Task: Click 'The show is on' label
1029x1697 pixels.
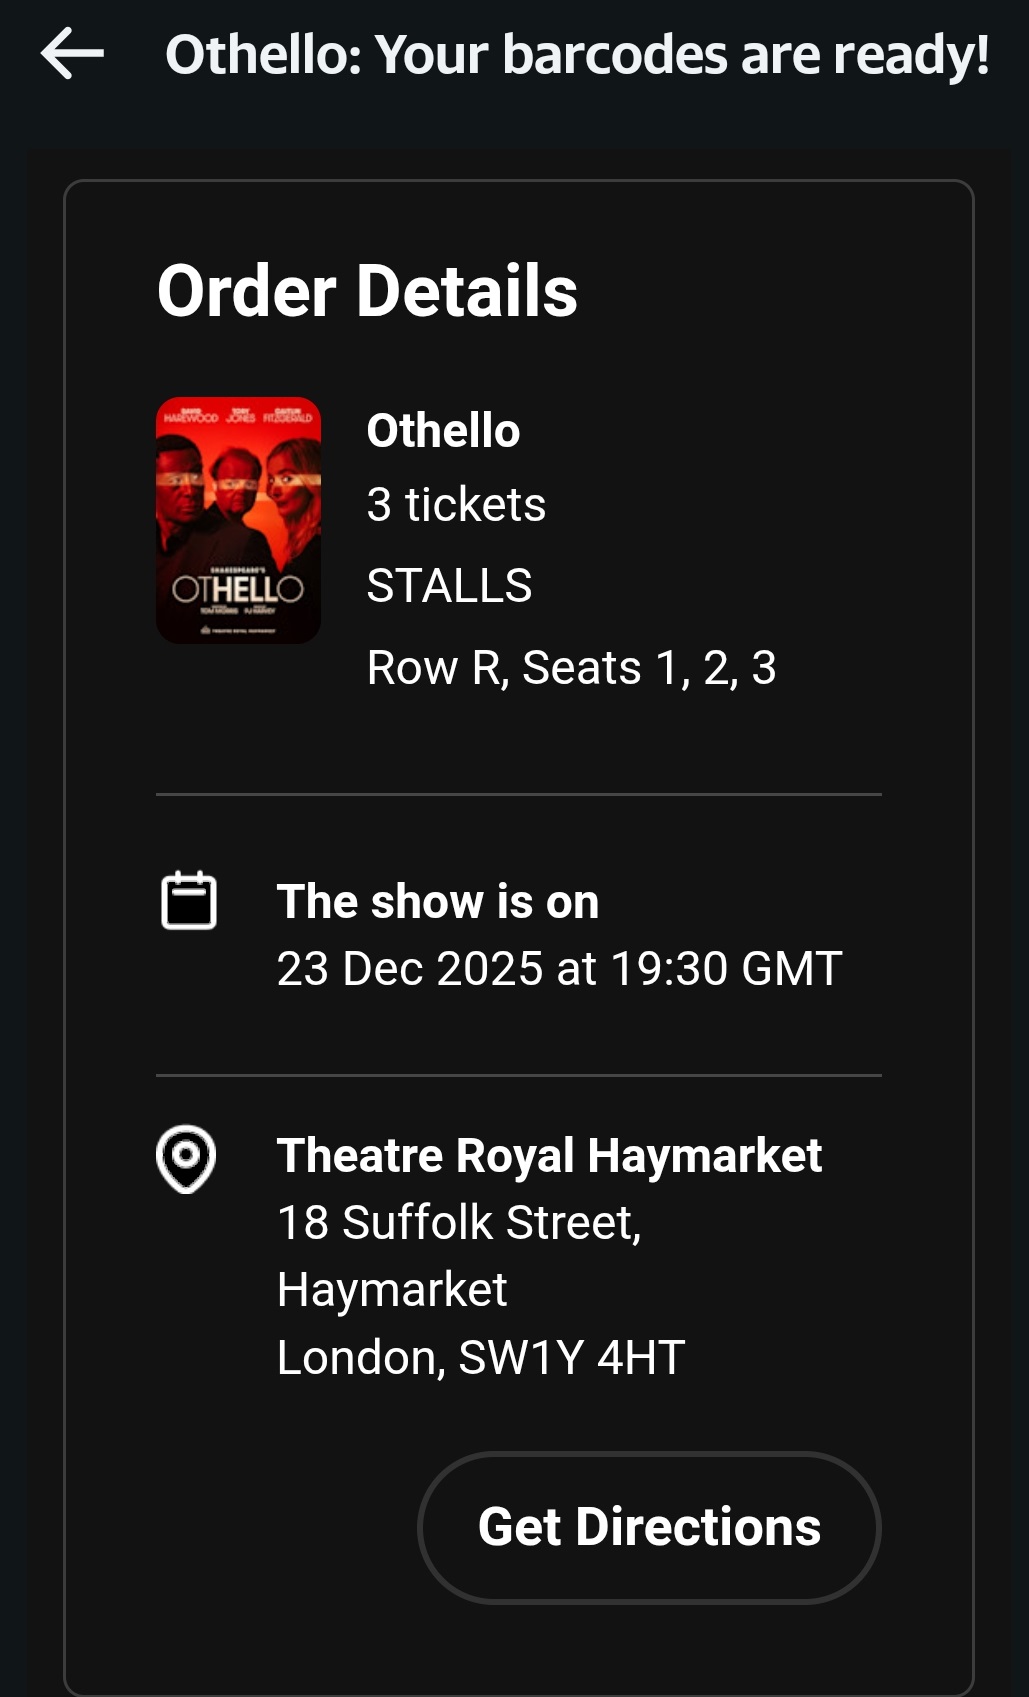Action: click(437, 902)
